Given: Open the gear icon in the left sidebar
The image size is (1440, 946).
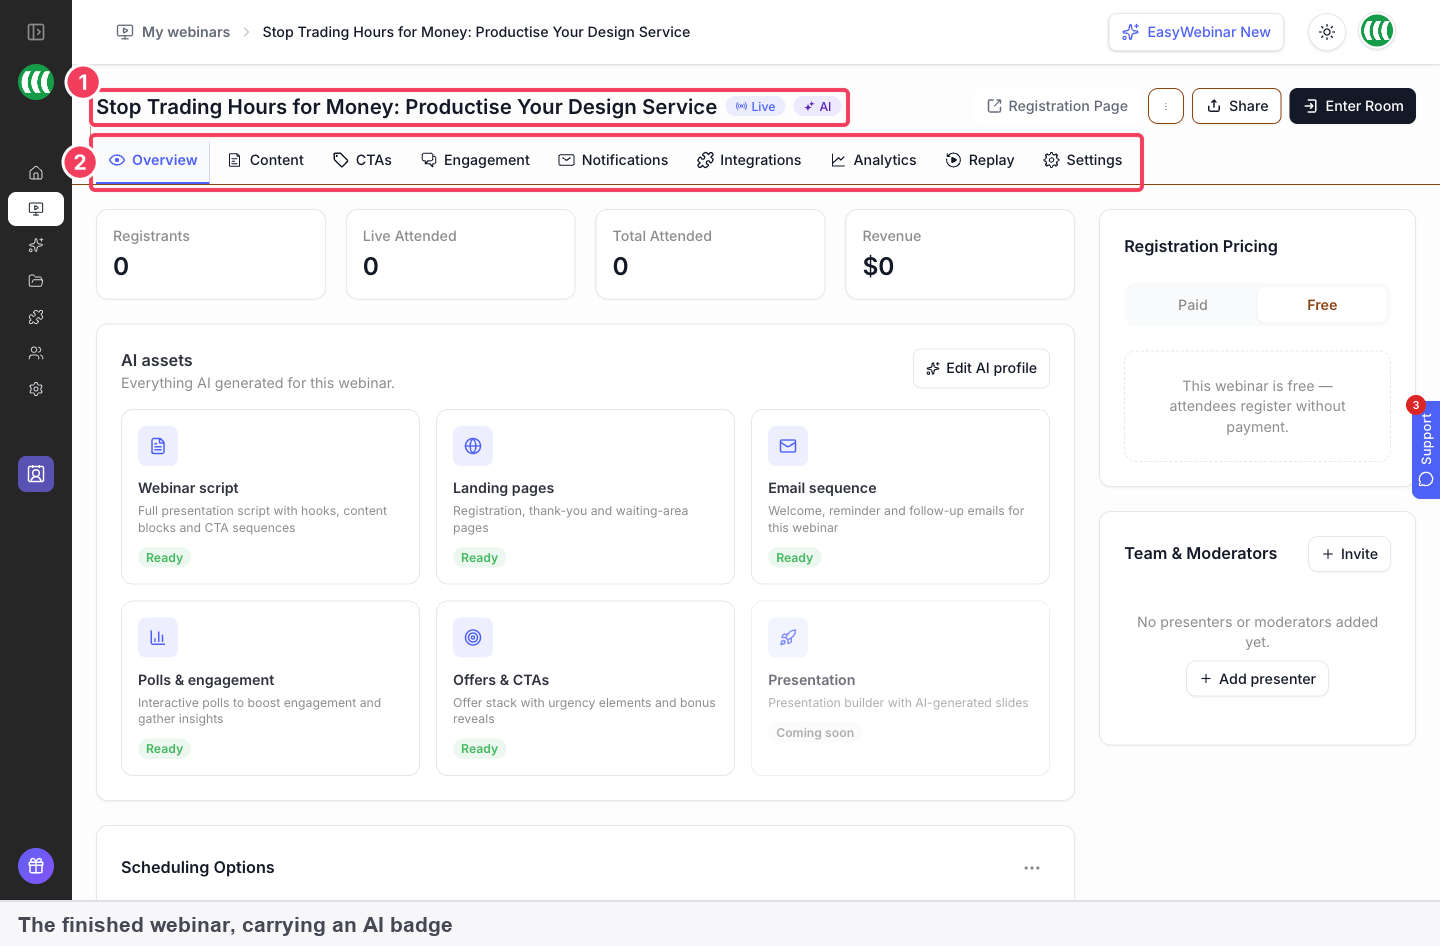Looking at the screenshot, I should [x=36, y=389].
